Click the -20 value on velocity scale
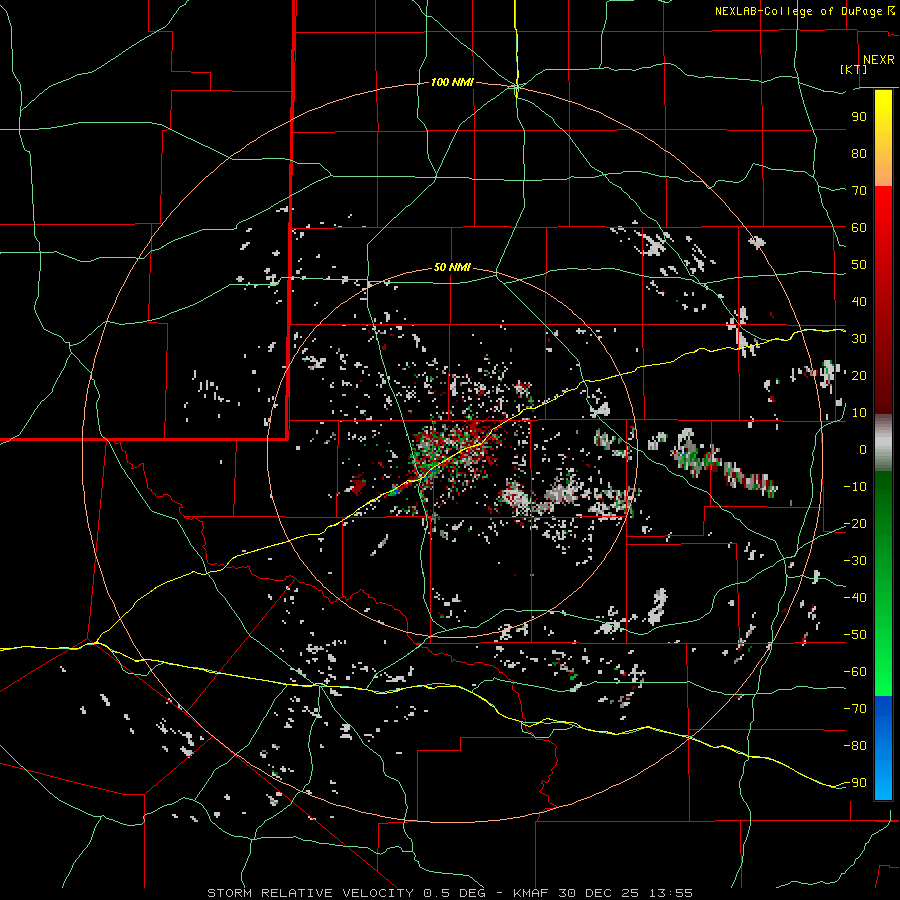This screenshot has width=900, height=900. point(855,523)
